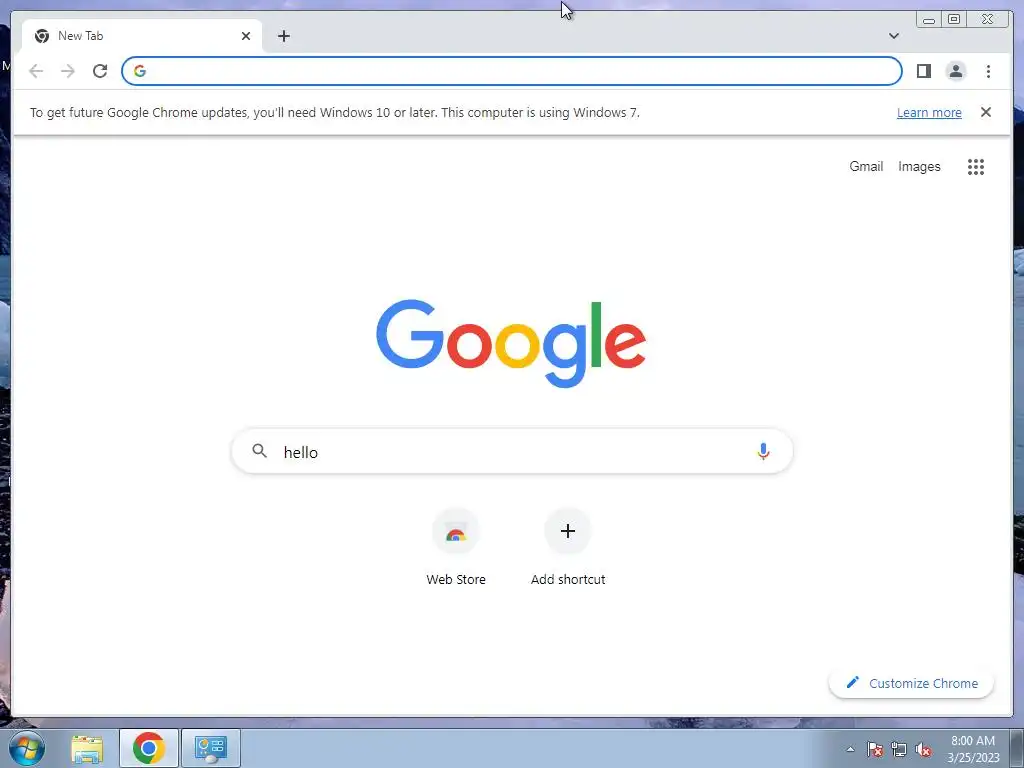
Task: Click the Web Store label
Action: [456, 579]
